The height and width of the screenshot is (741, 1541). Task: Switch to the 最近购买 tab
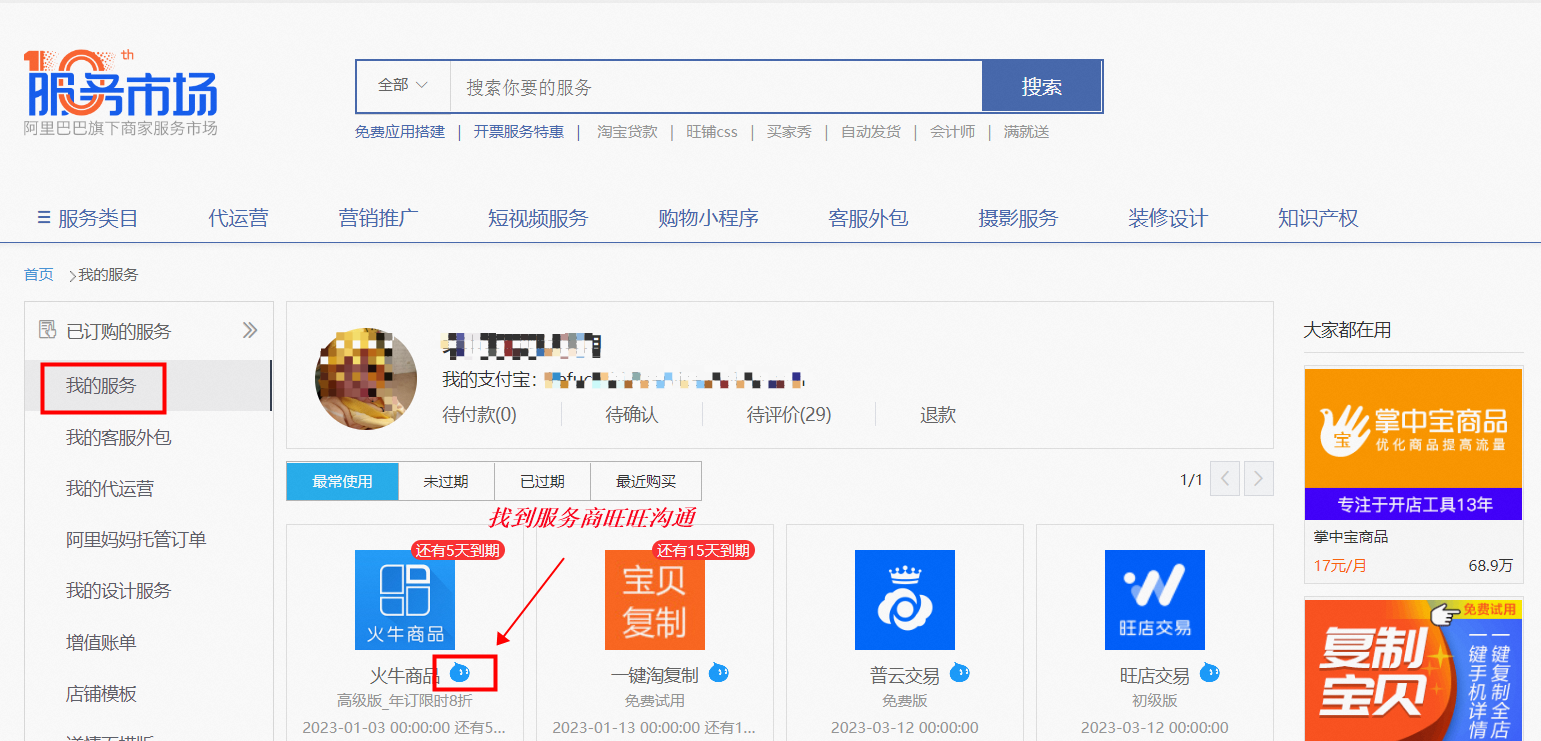[646, 481]
